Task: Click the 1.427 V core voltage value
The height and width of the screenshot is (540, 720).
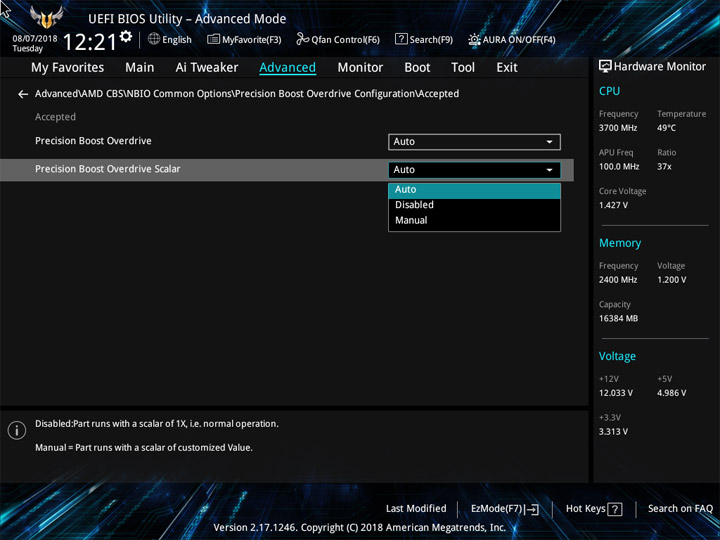Action: tap(613, 205)
